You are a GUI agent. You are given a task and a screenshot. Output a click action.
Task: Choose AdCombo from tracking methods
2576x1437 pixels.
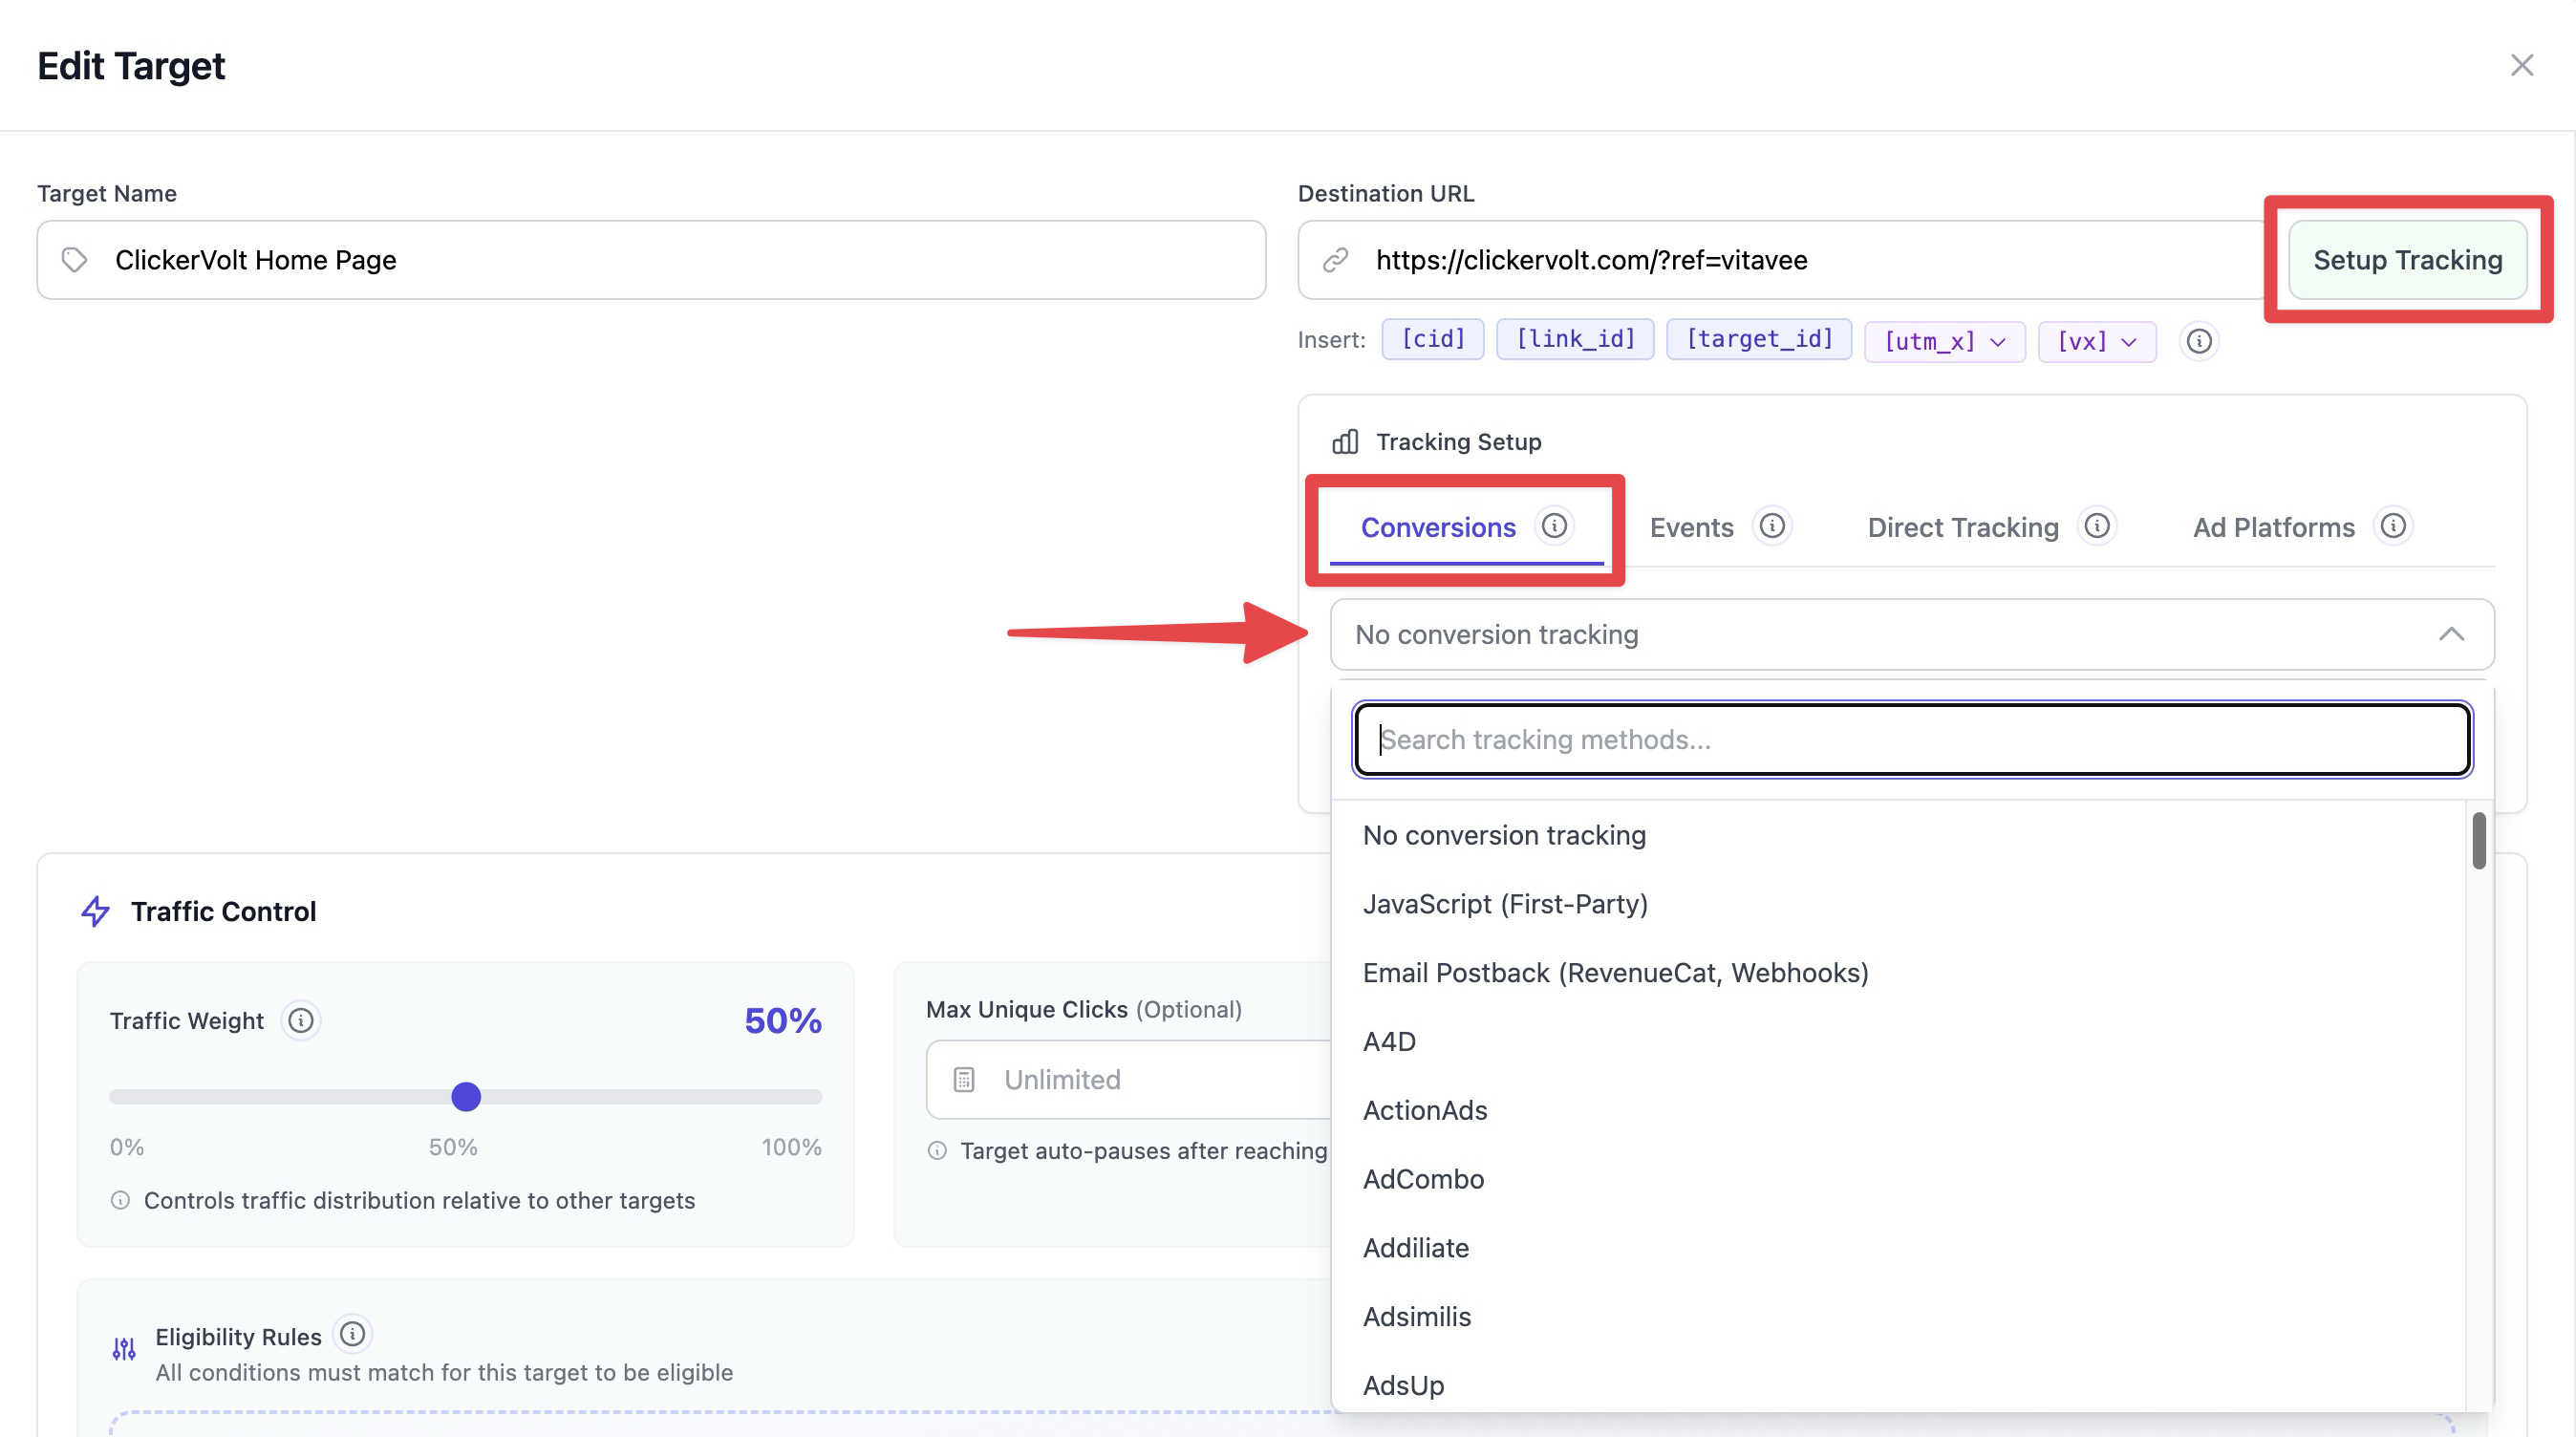pyautogui.click(x=1898, y=1179)
